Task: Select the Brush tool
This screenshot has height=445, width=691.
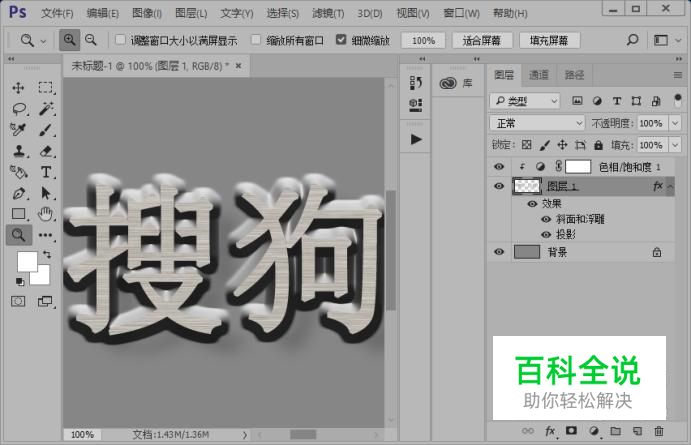Action: [x=46, y=130]
